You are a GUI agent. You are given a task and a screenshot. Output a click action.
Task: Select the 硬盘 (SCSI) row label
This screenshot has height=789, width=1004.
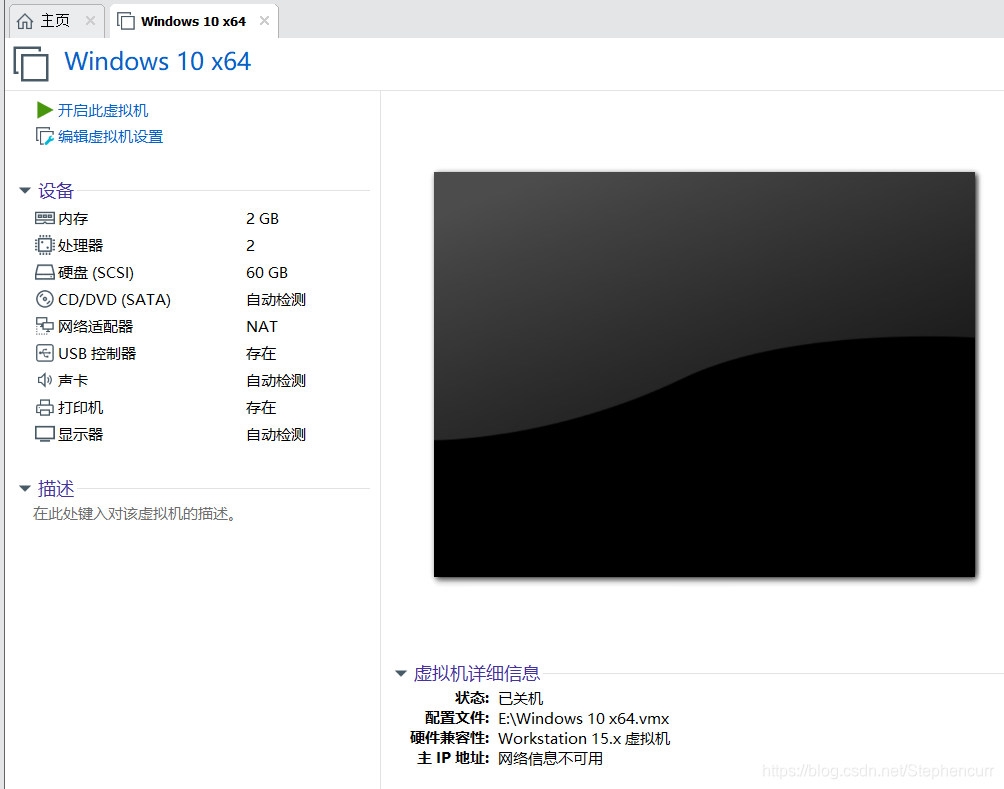(x=96, y=273)
